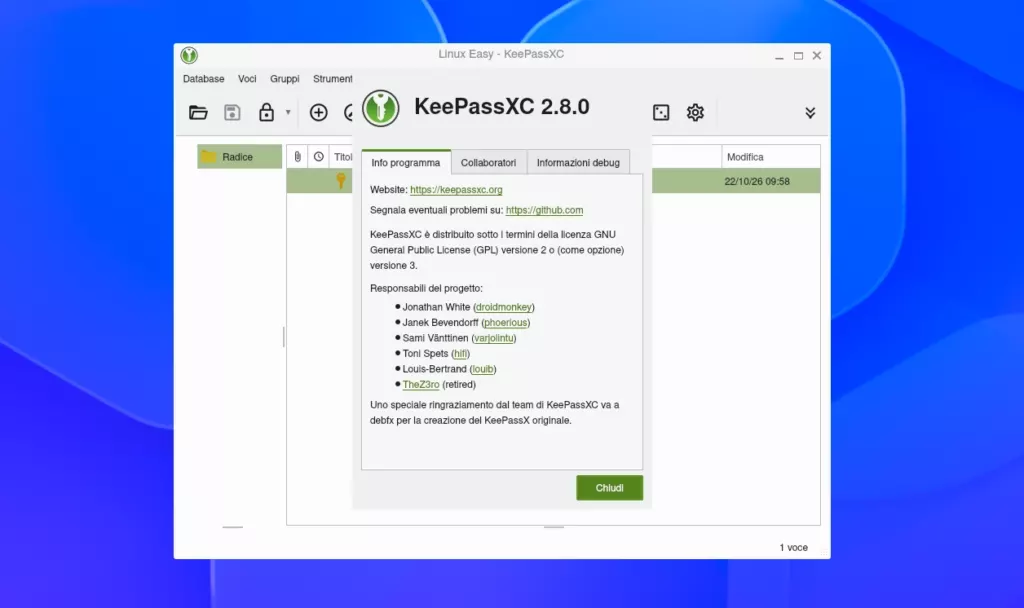Click the yellow key entry icon
1024x608 pixels.
[341, 181]
